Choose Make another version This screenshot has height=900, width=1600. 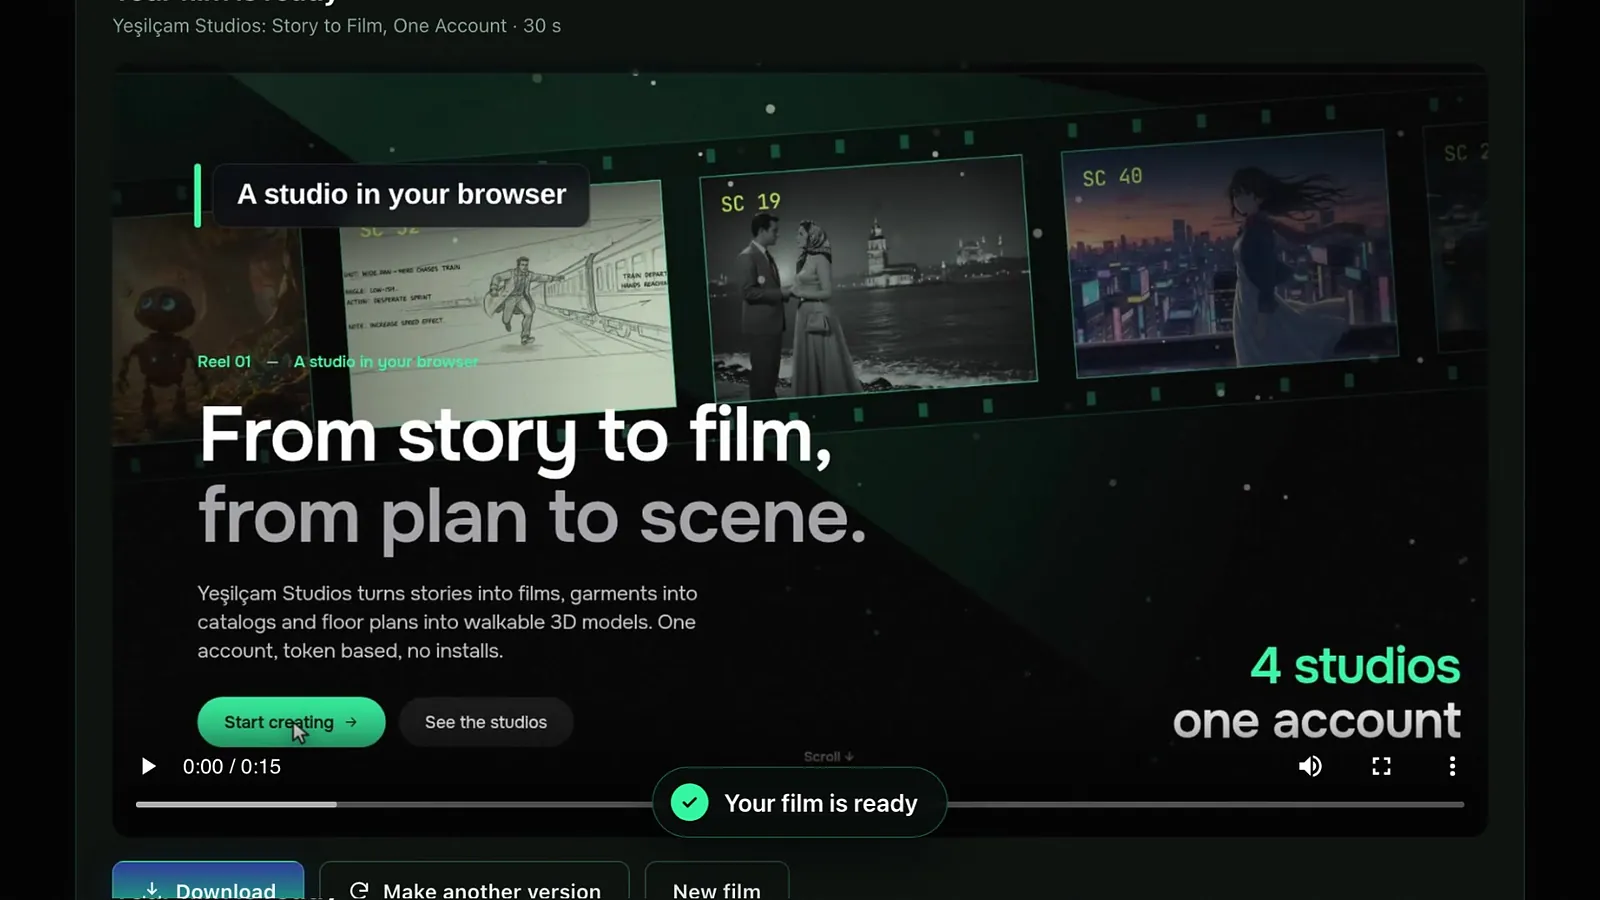click(x=474, y=881)
